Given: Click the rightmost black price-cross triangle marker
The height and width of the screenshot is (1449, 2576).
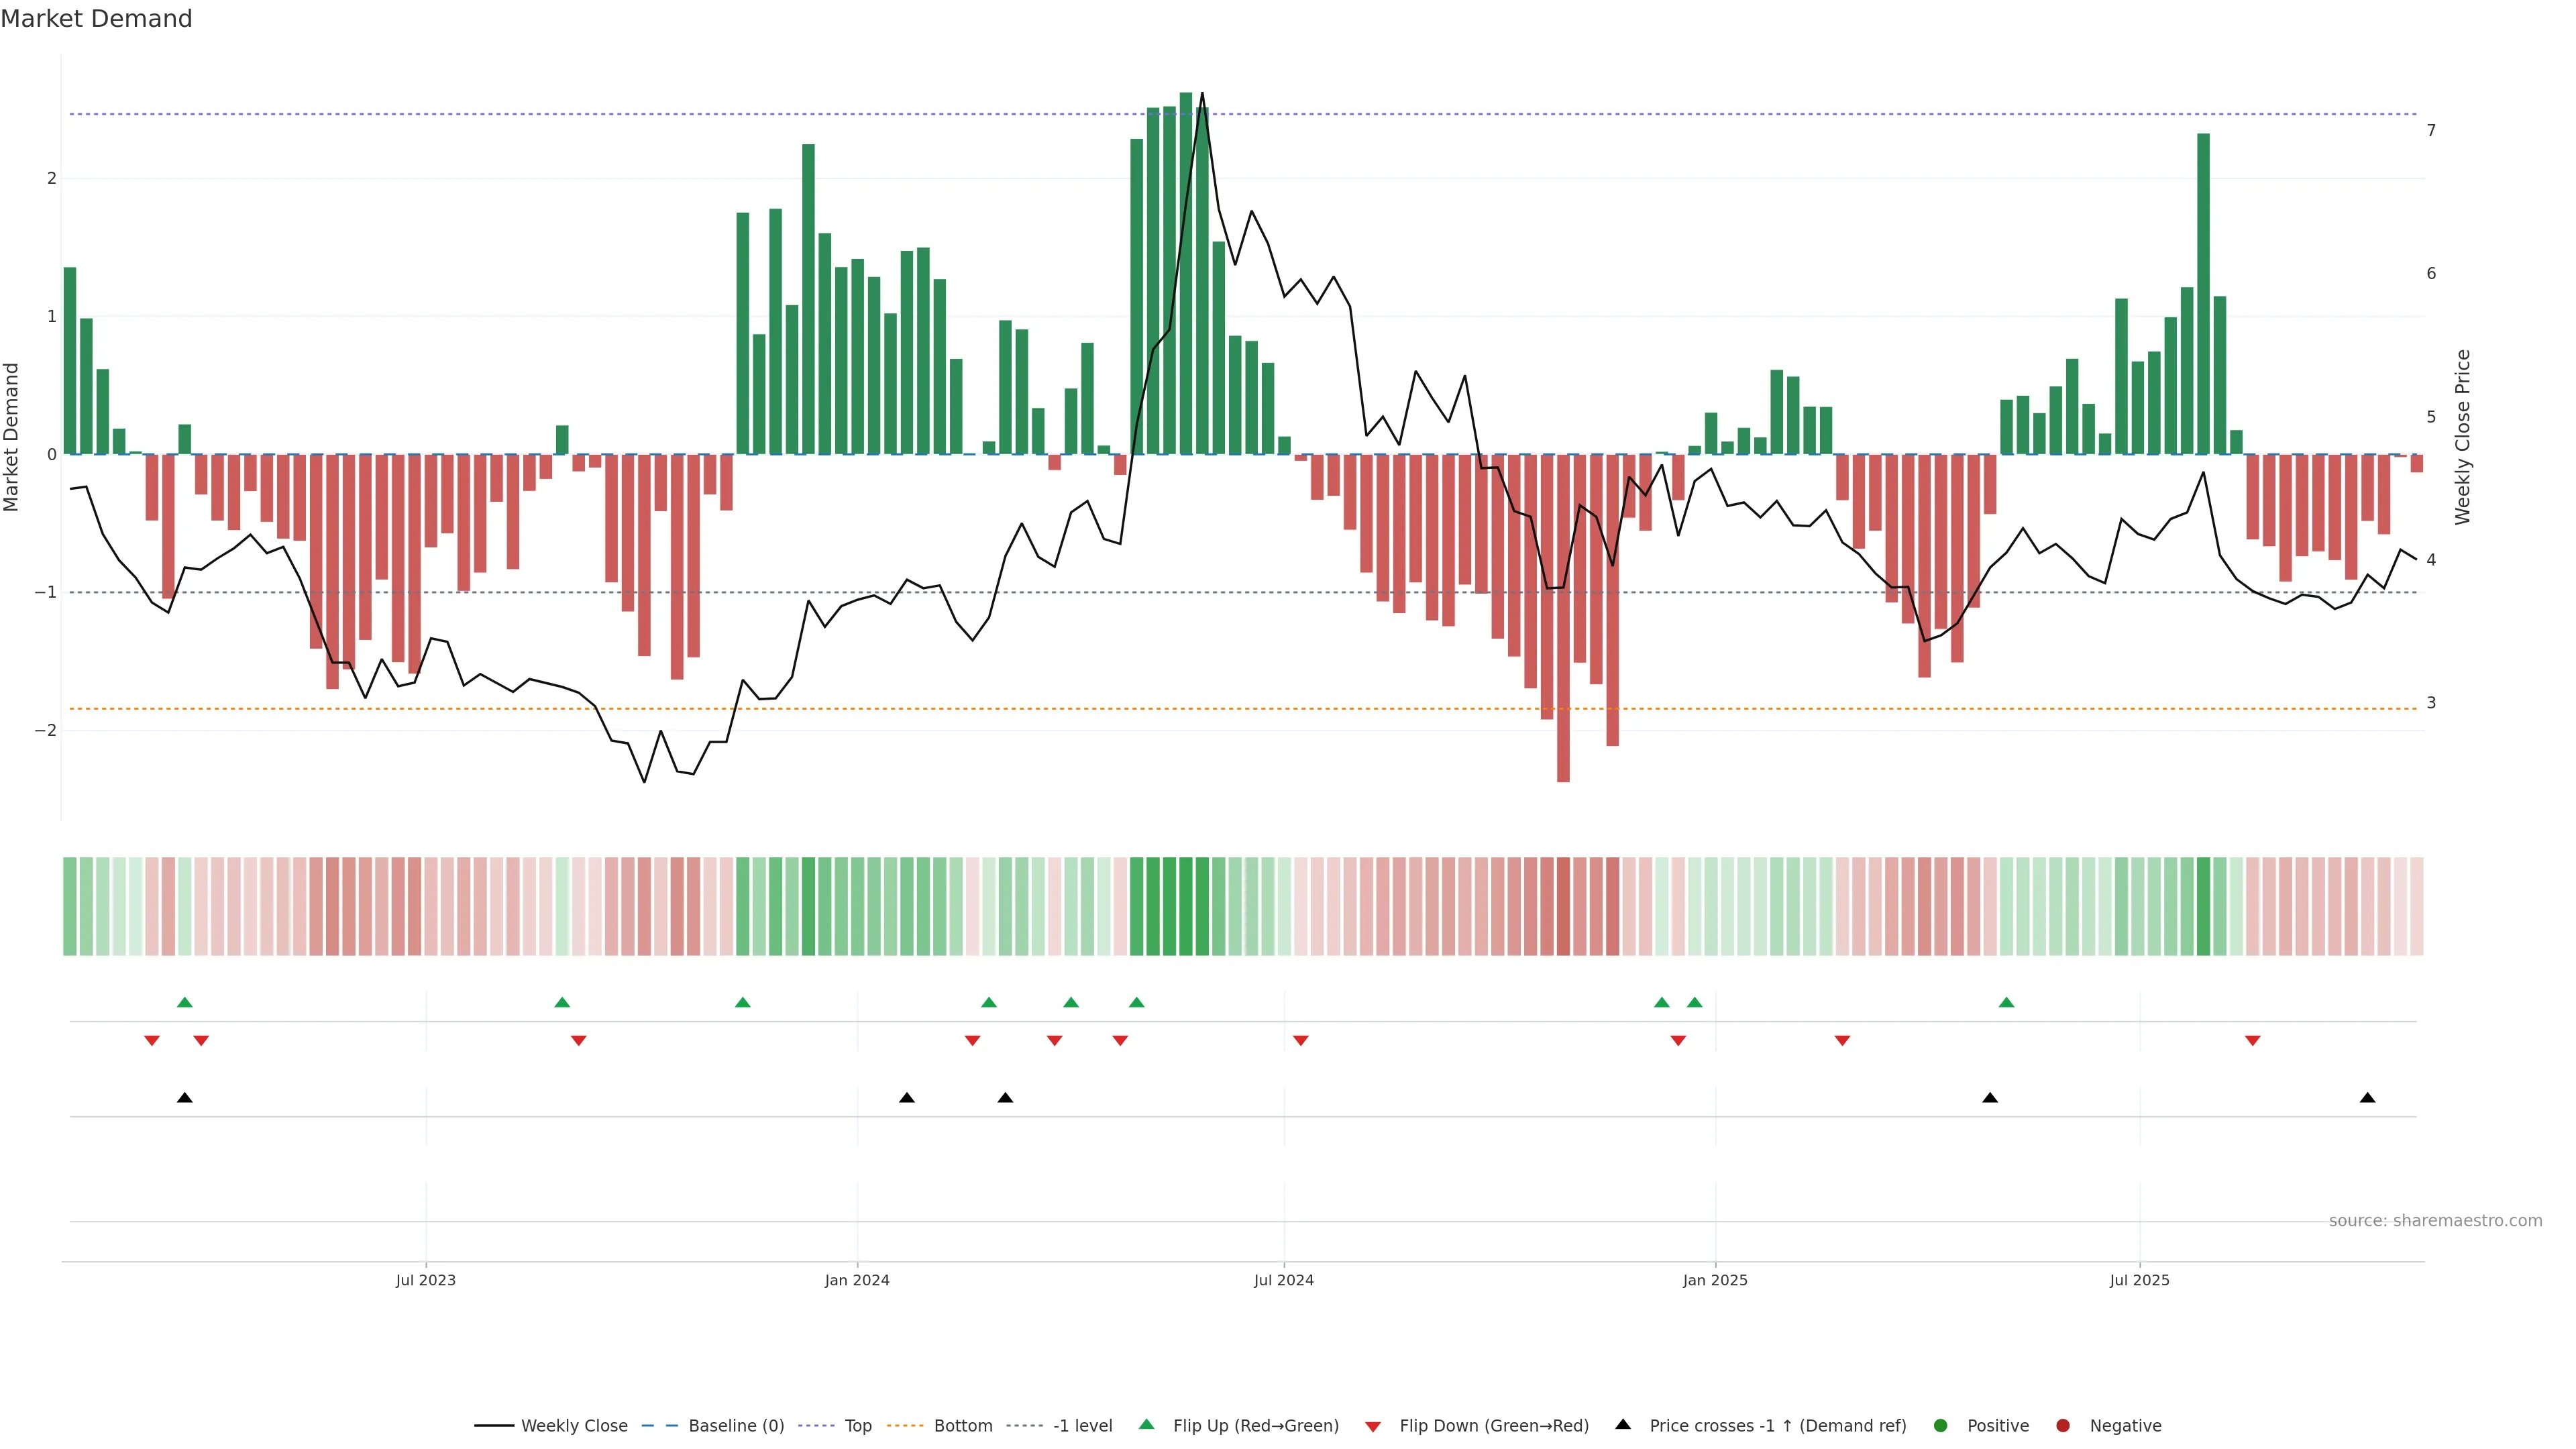Looking at the screenshot, I should [x=2367, y=1098].
